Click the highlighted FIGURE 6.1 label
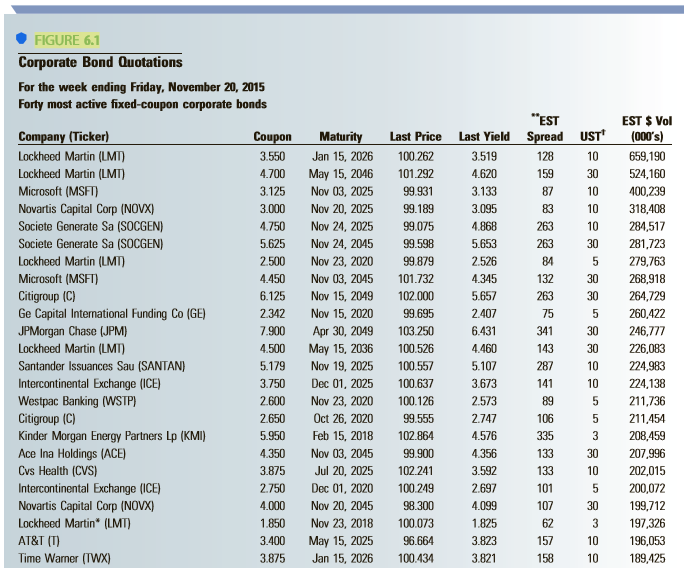The image size is (684, 568). [67, 40]
